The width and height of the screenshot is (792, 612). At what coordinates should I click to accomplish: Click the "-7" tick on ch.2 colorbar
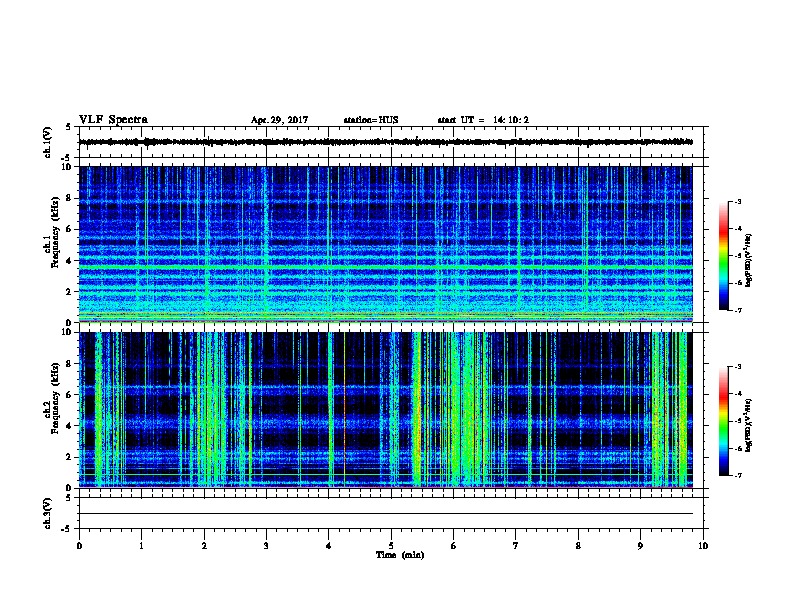(737, 475)
